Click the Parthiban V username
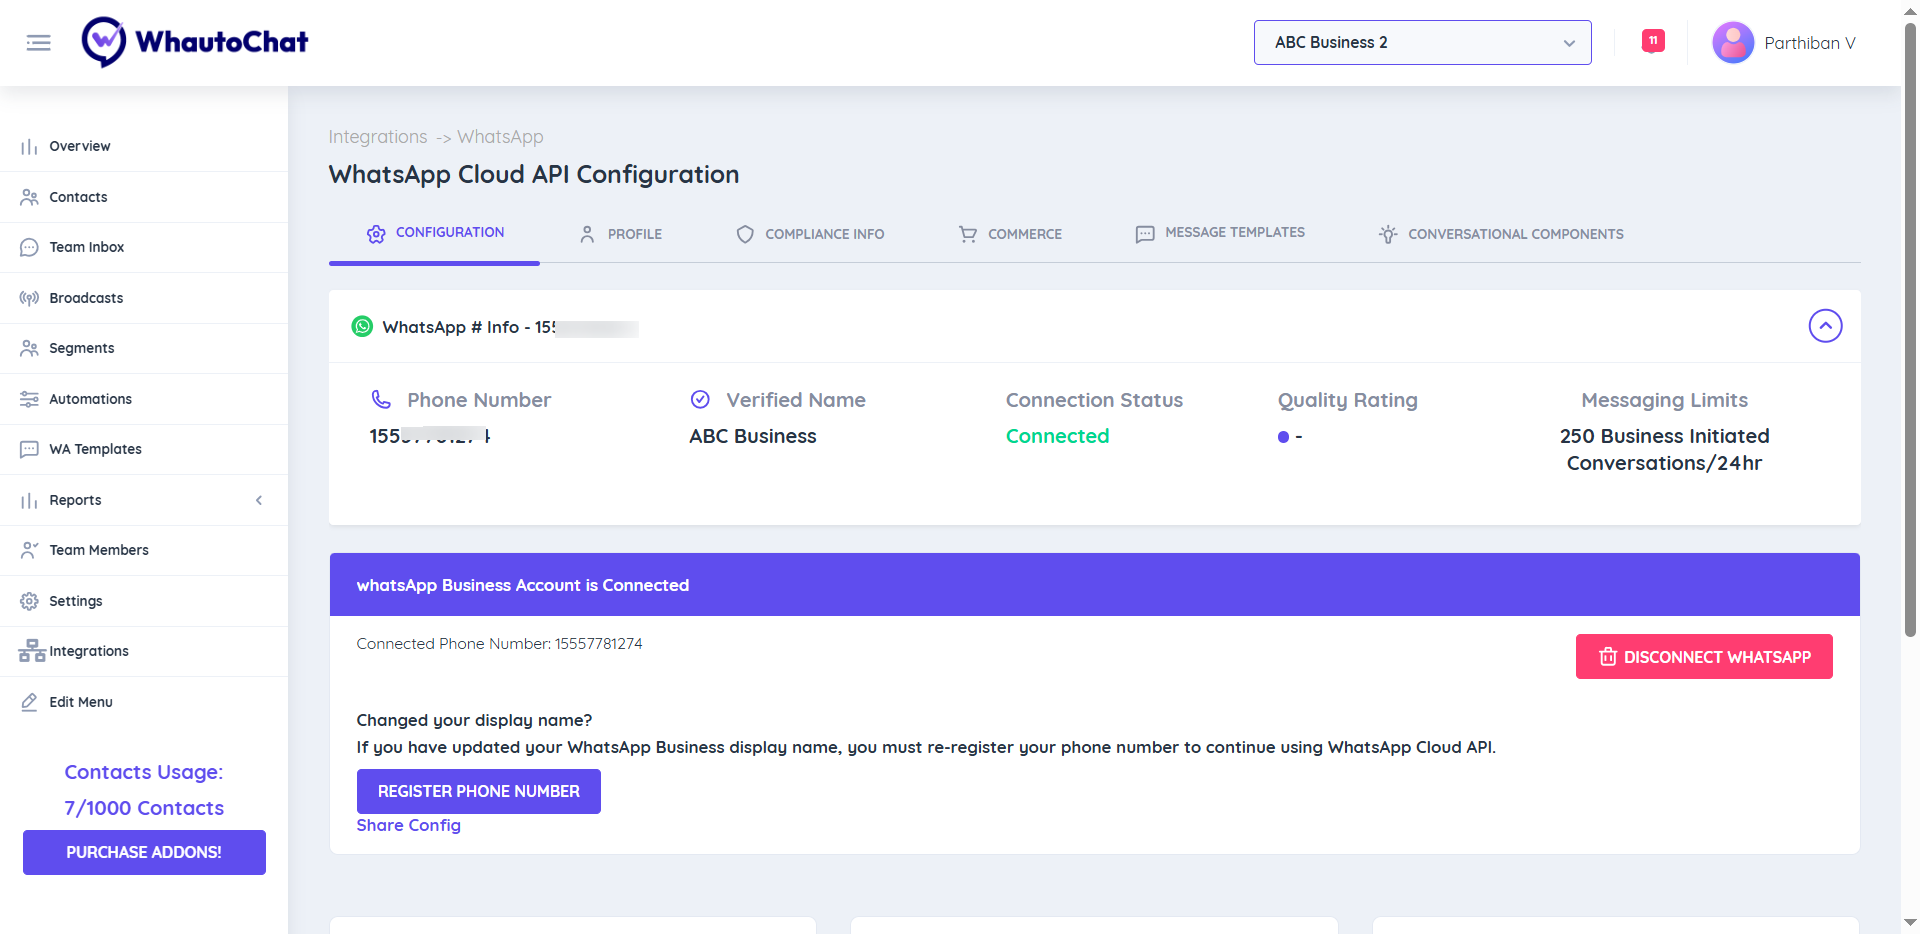 click(1809, 43)
